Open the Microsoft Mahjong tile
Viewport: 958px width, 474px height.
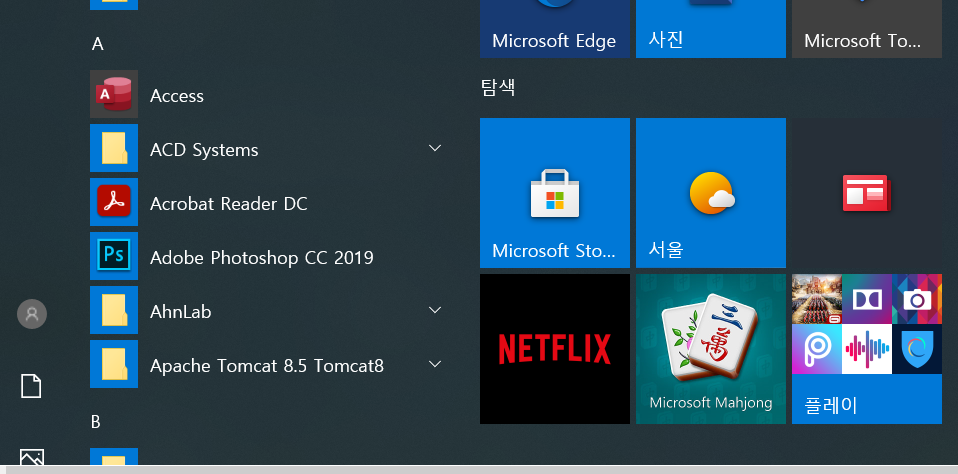pos(711,349)
